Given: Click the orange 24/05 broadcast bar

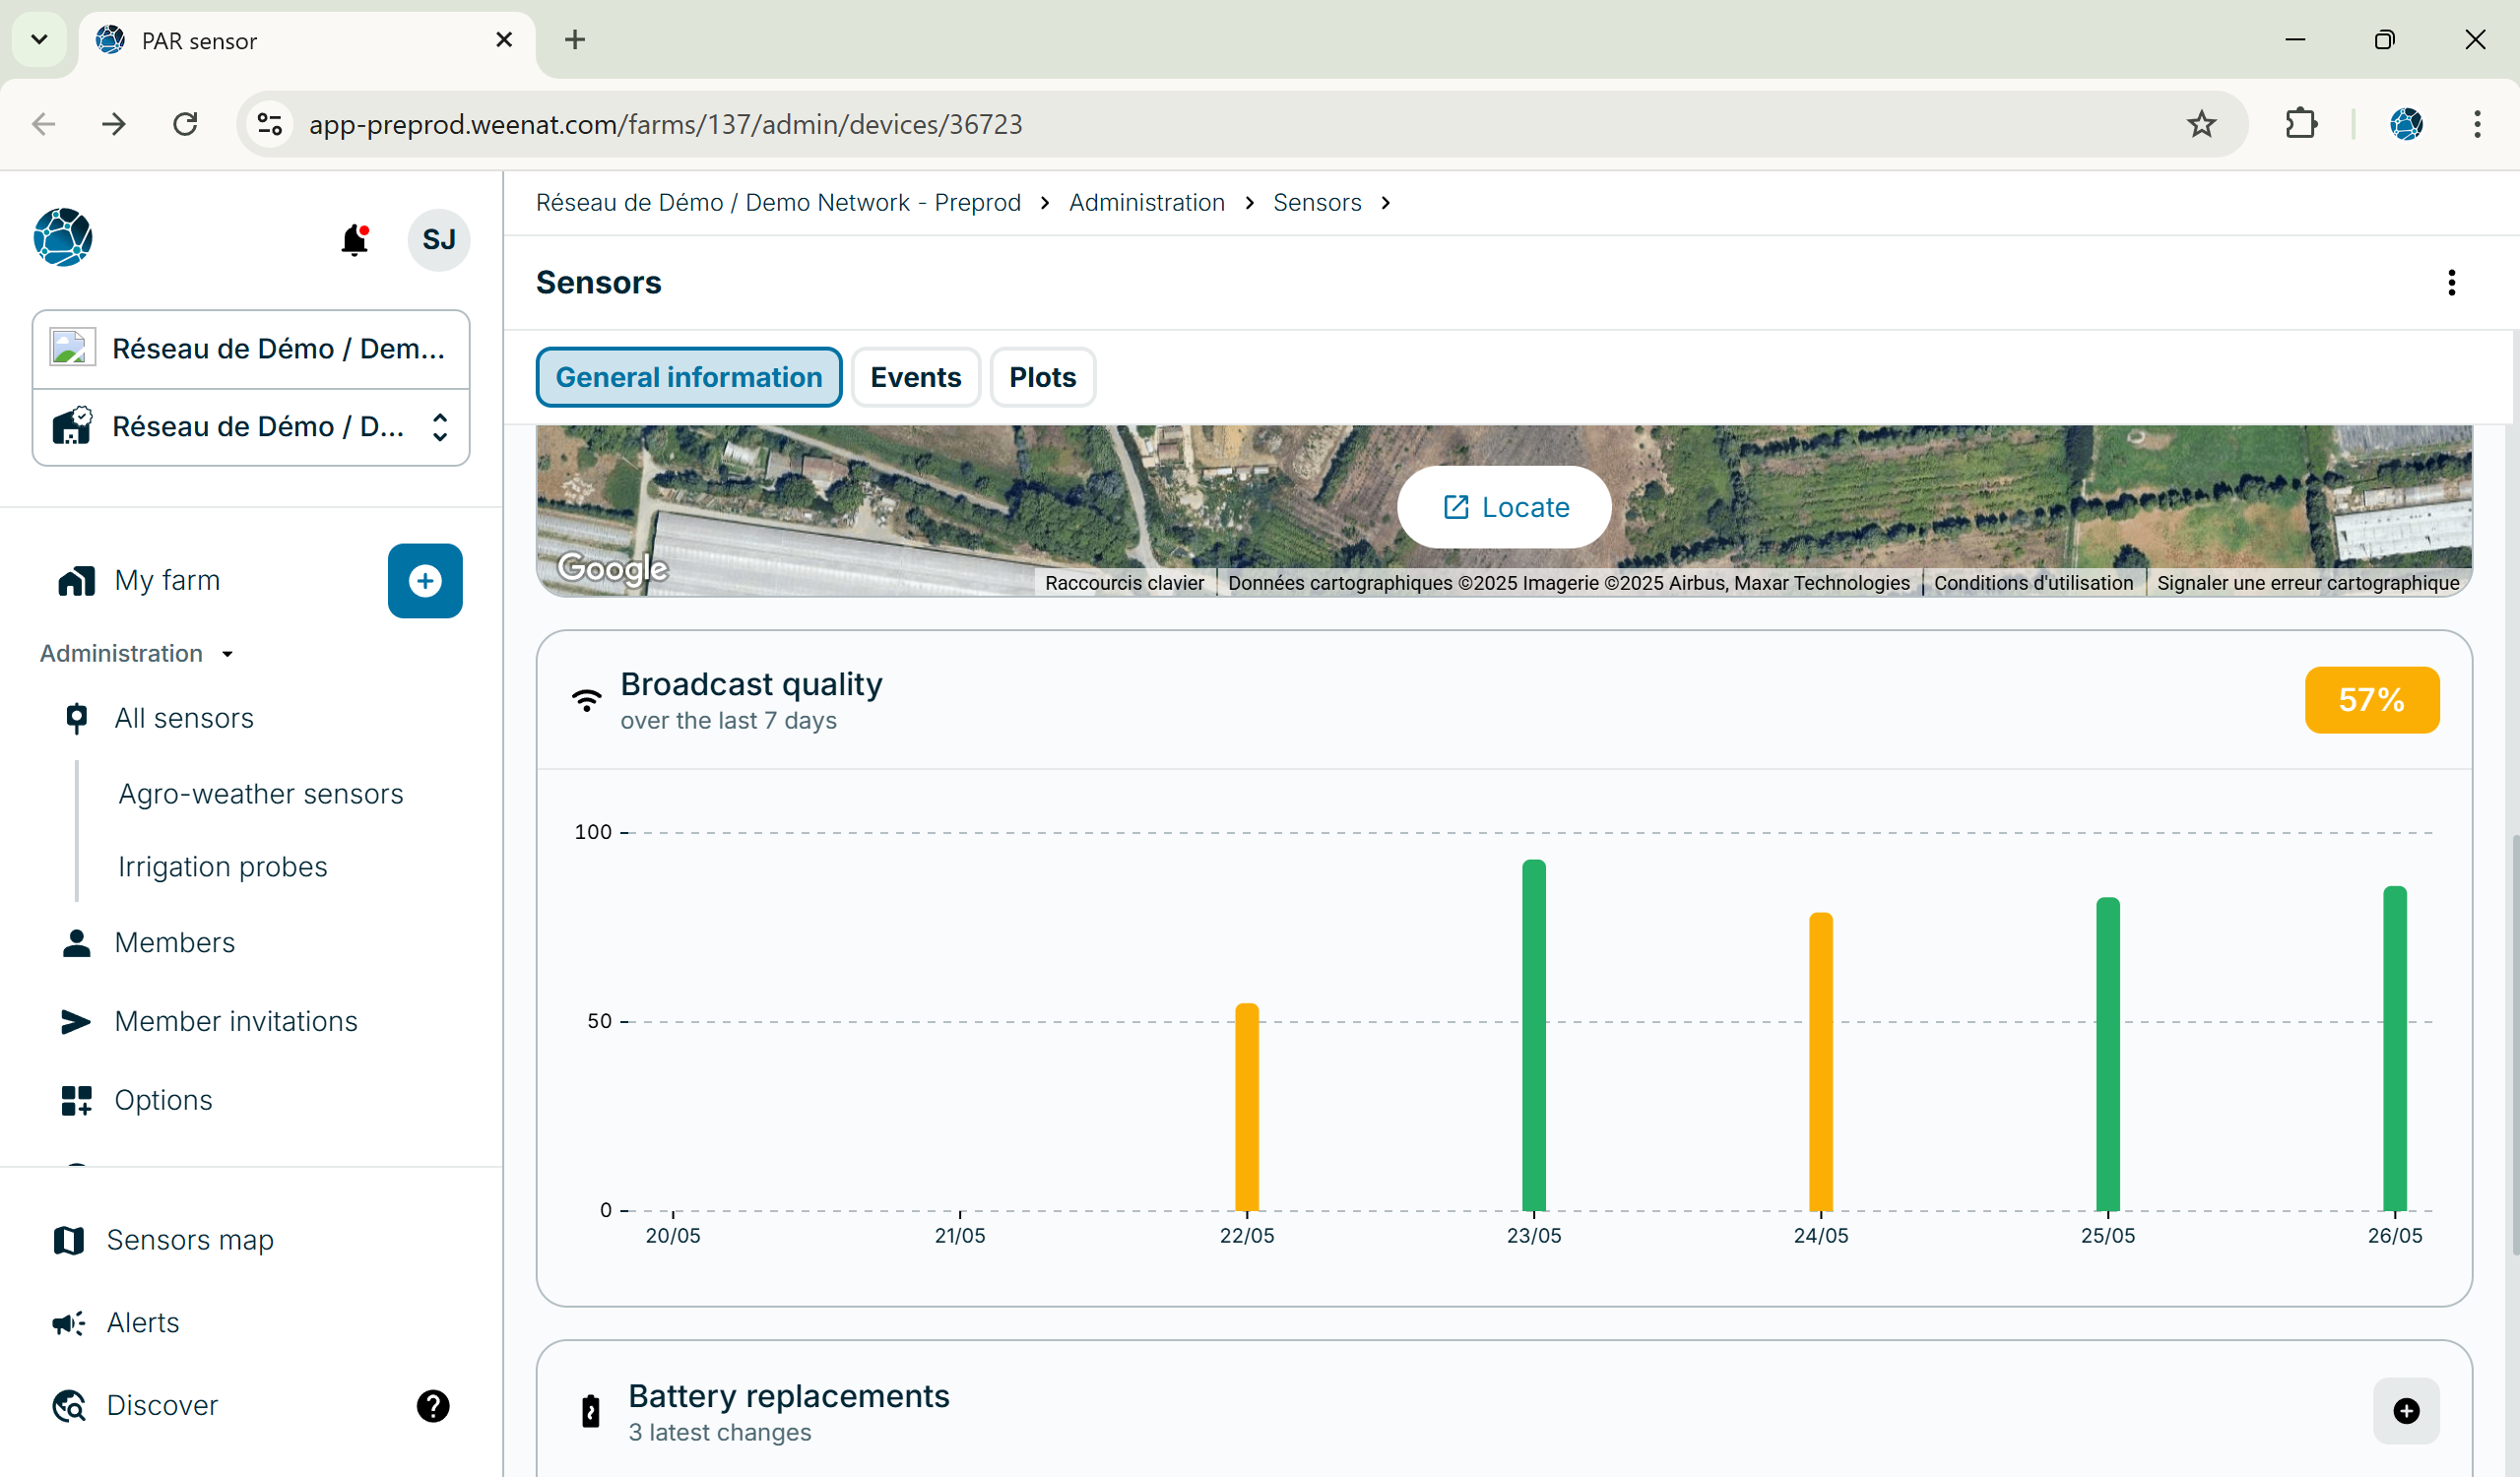Looking at the screenshot, I should tap(1821, 1062).
